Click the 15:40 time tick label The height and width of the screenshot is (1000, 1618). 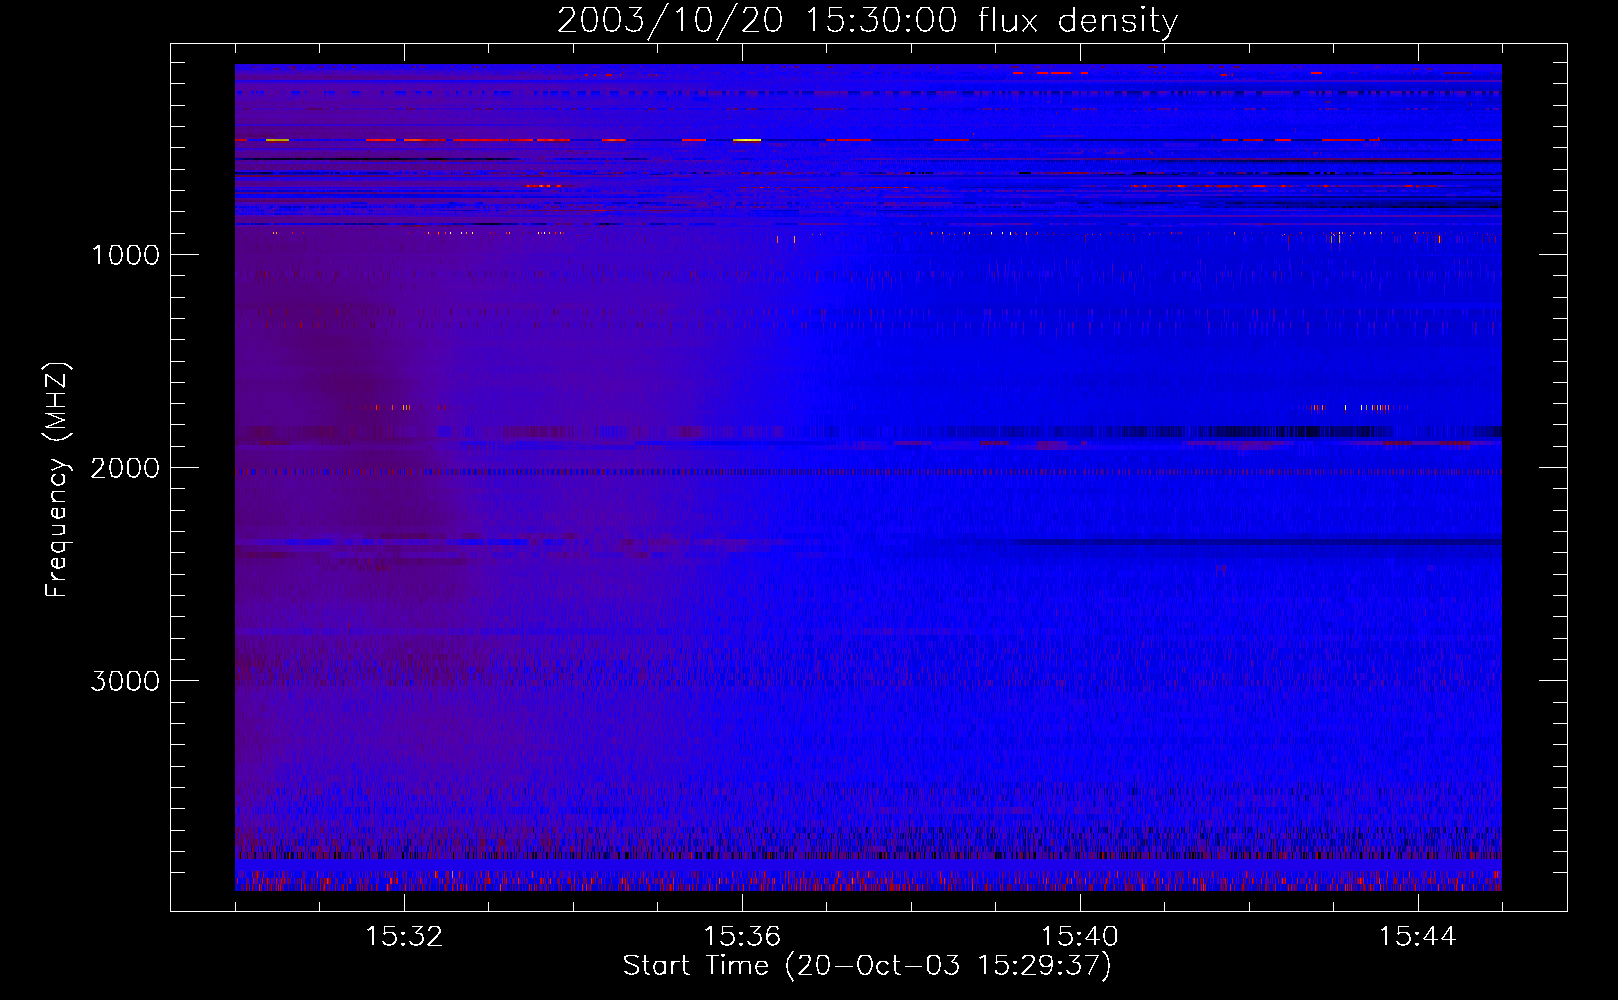1080,937
